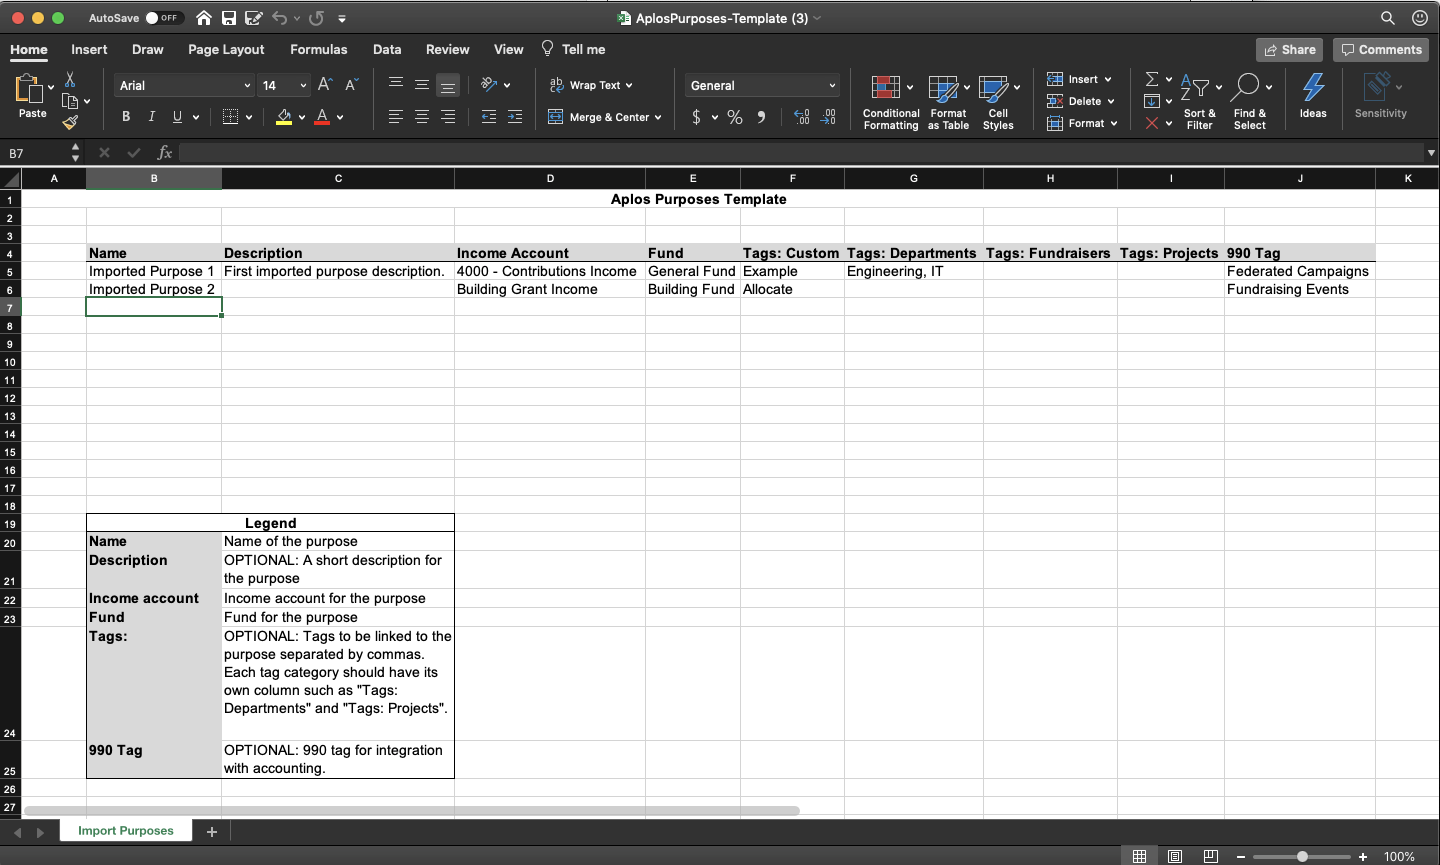
Task: Switch to Page Layout view in status bar
Action: [x=1175, y=856]
